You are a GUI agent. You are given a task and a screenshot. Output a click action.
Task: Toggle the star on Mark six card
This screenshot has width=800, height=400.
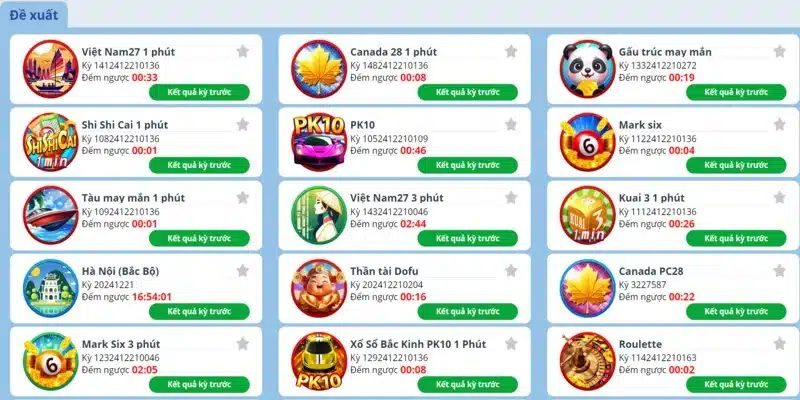[x=780, y=124]
